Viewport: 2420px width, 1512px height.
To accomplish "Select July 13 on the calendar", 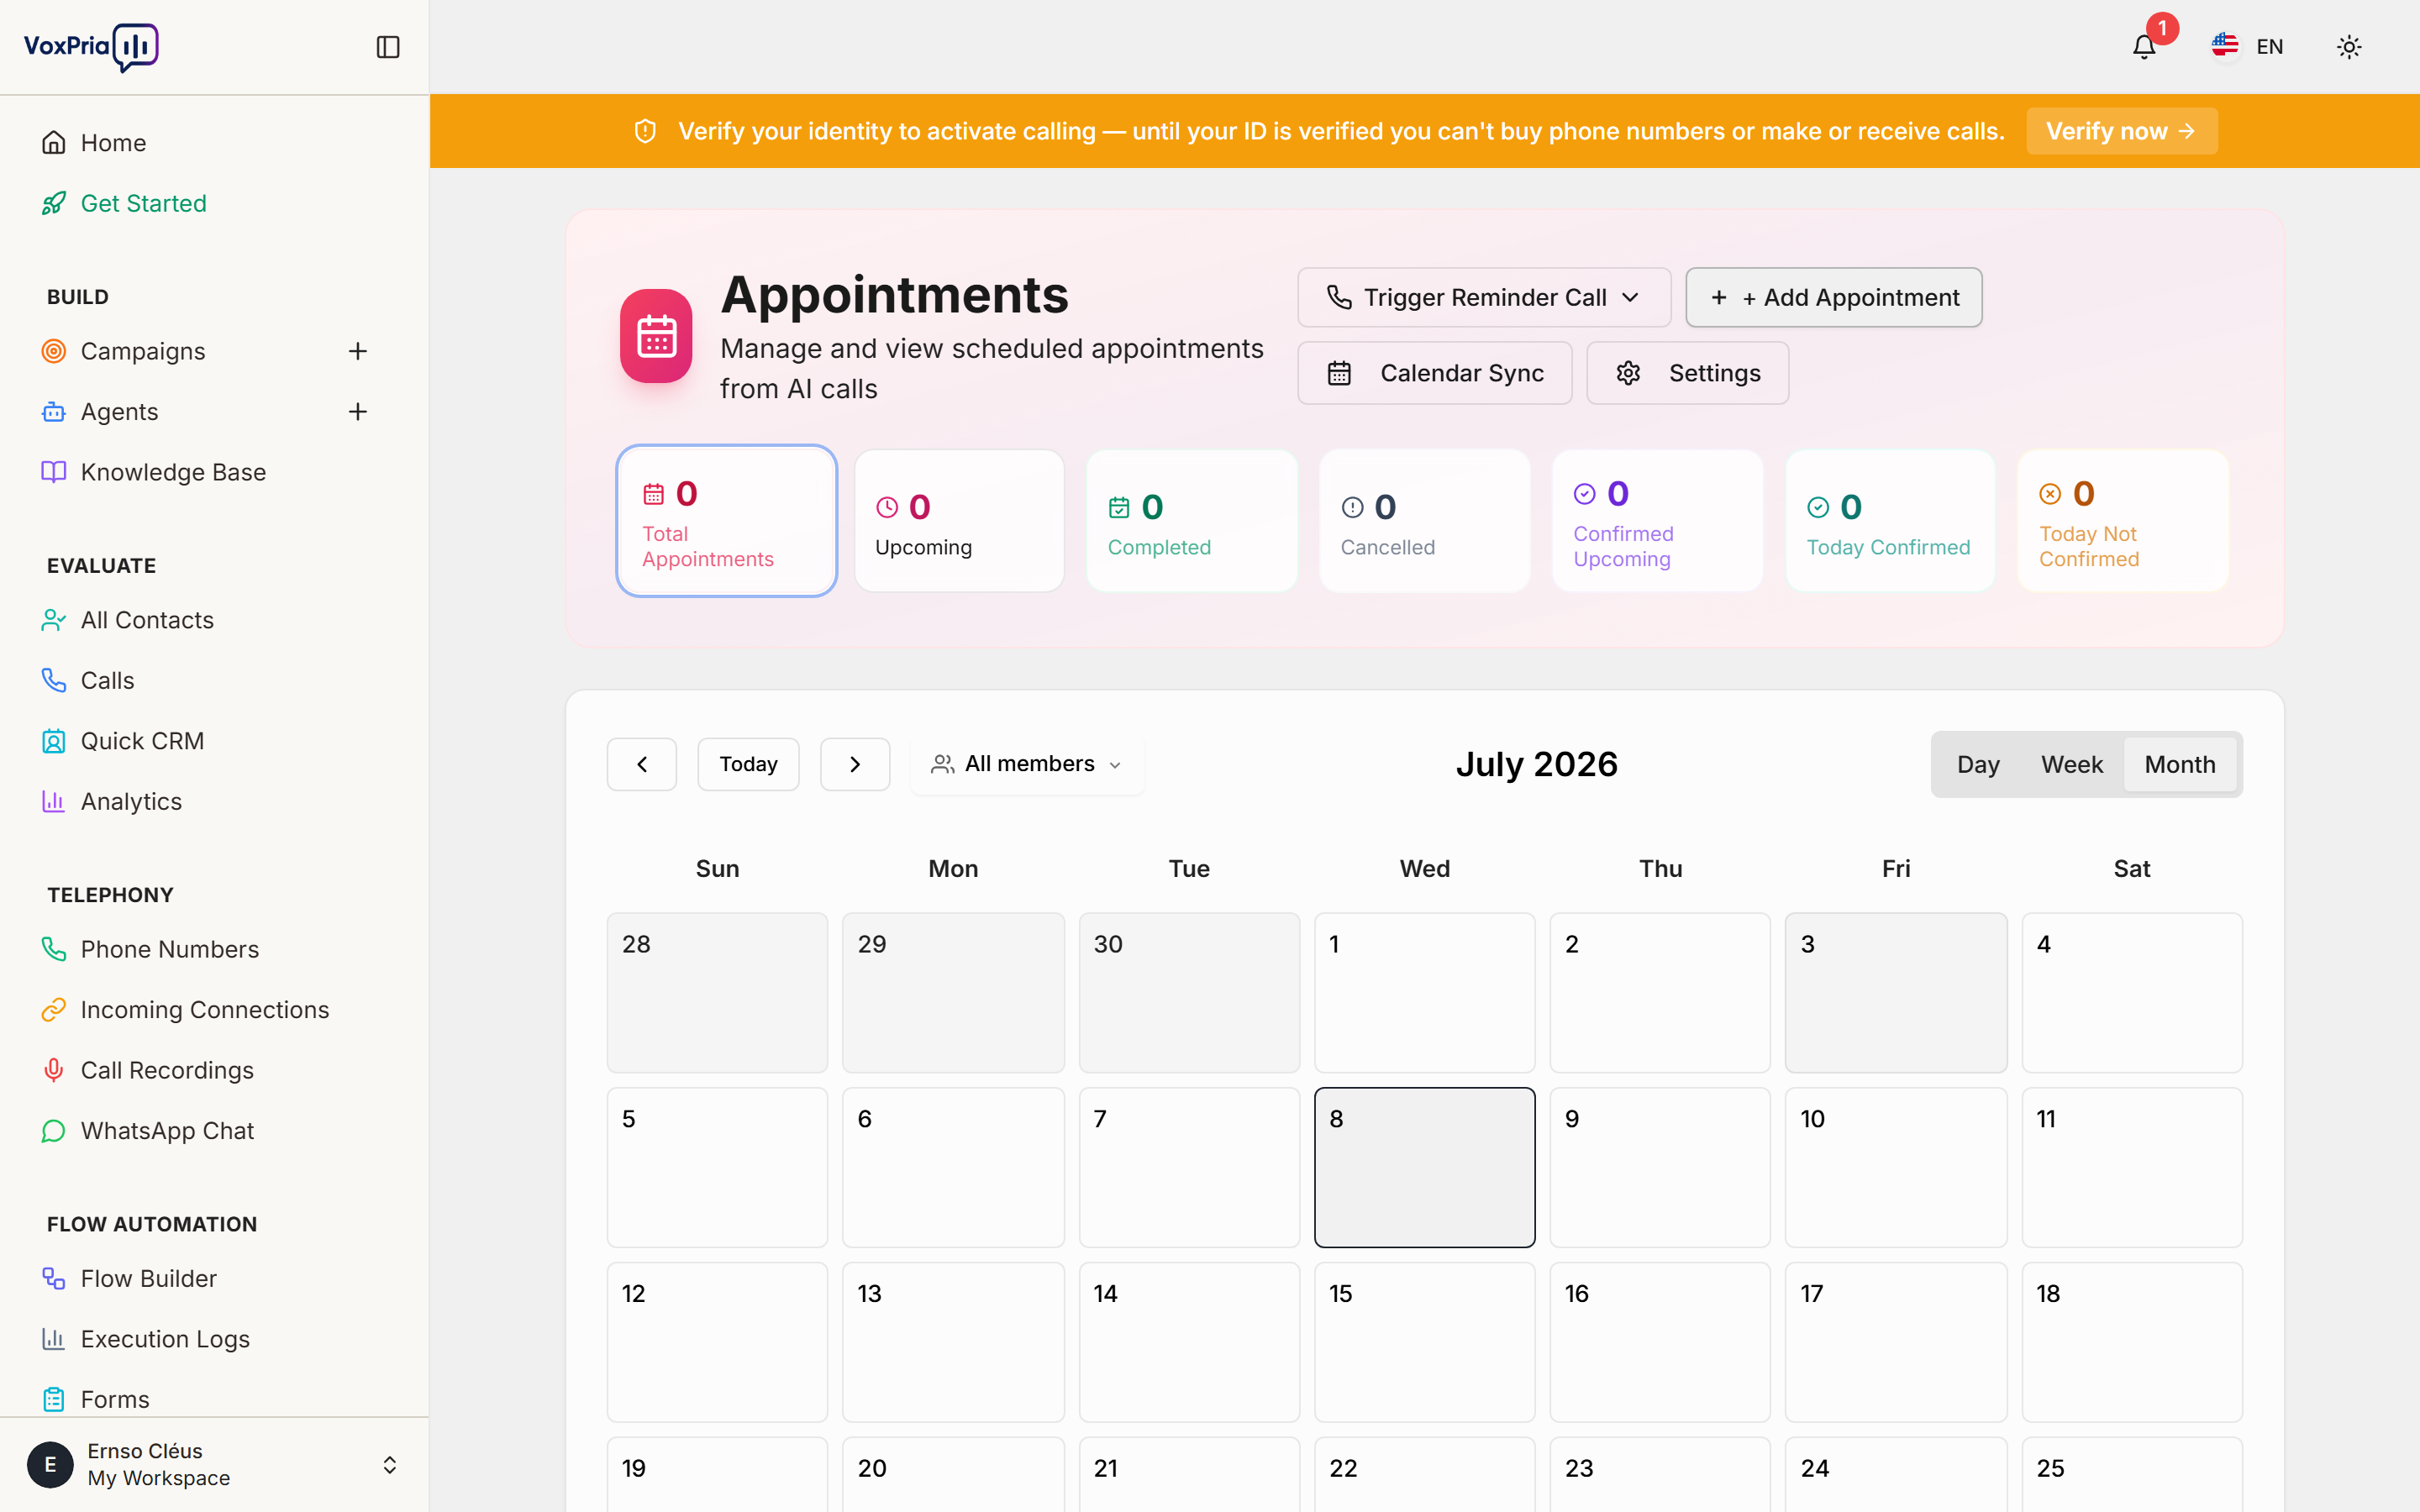I will pos(953,1342).
